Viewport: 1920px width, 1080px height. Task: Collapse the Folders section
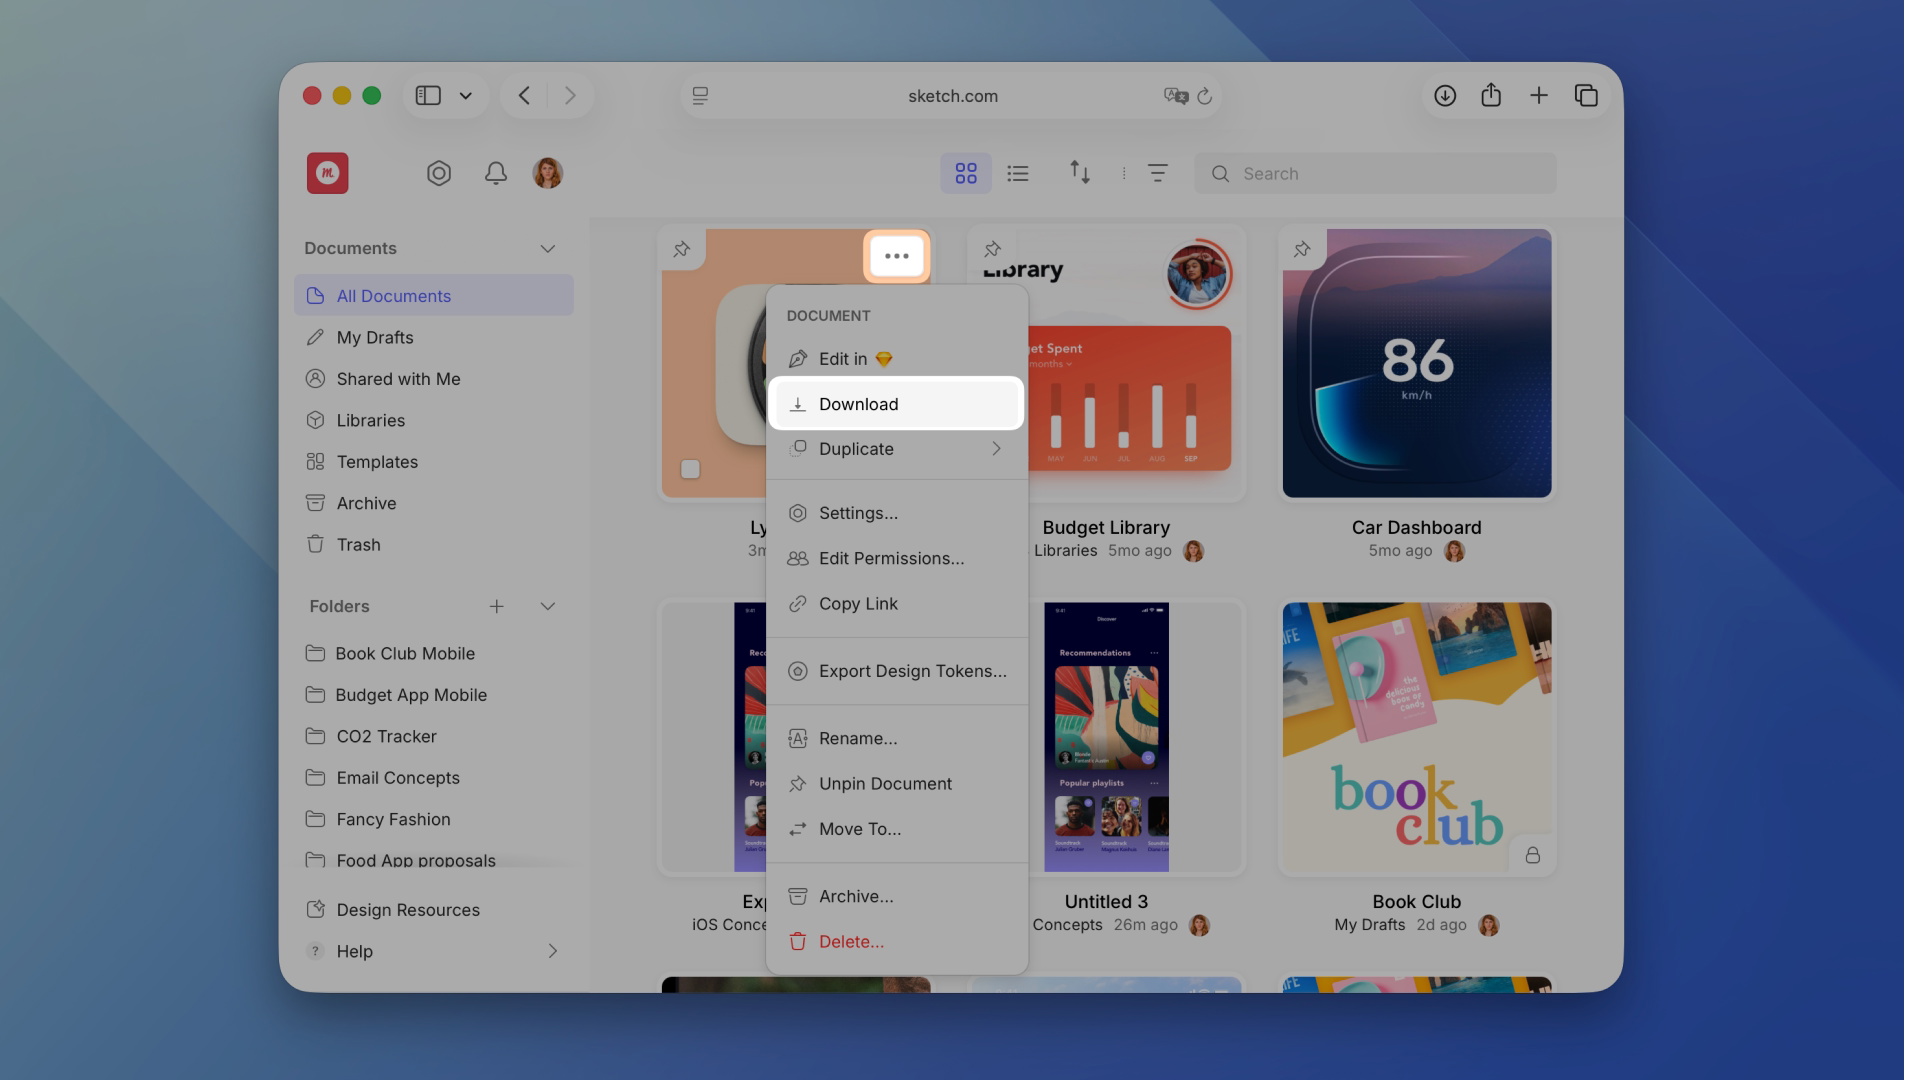(x=548, y=606)
